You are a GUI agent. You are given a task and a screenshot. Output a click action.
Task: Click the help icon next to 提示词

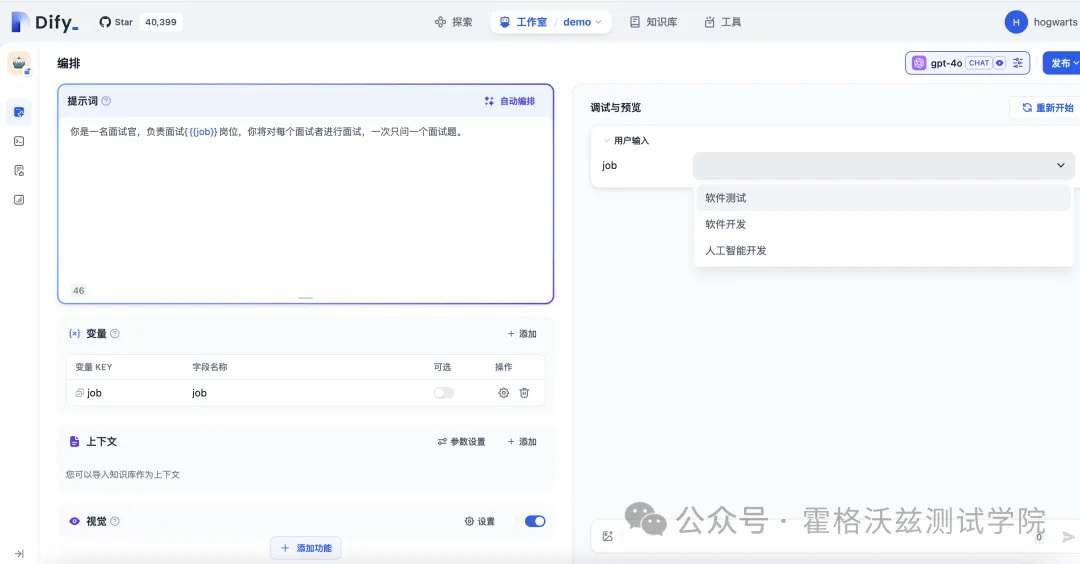[106, 101]
